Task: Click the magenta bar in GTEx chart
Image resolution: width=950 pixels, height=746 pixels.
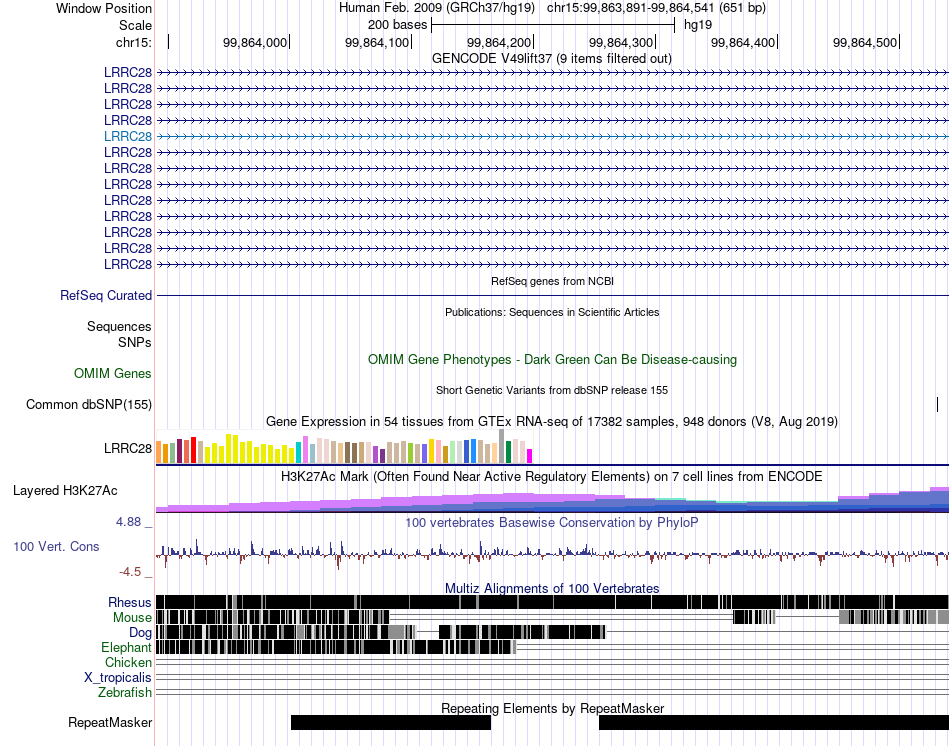Action: (x=530, y=456)
